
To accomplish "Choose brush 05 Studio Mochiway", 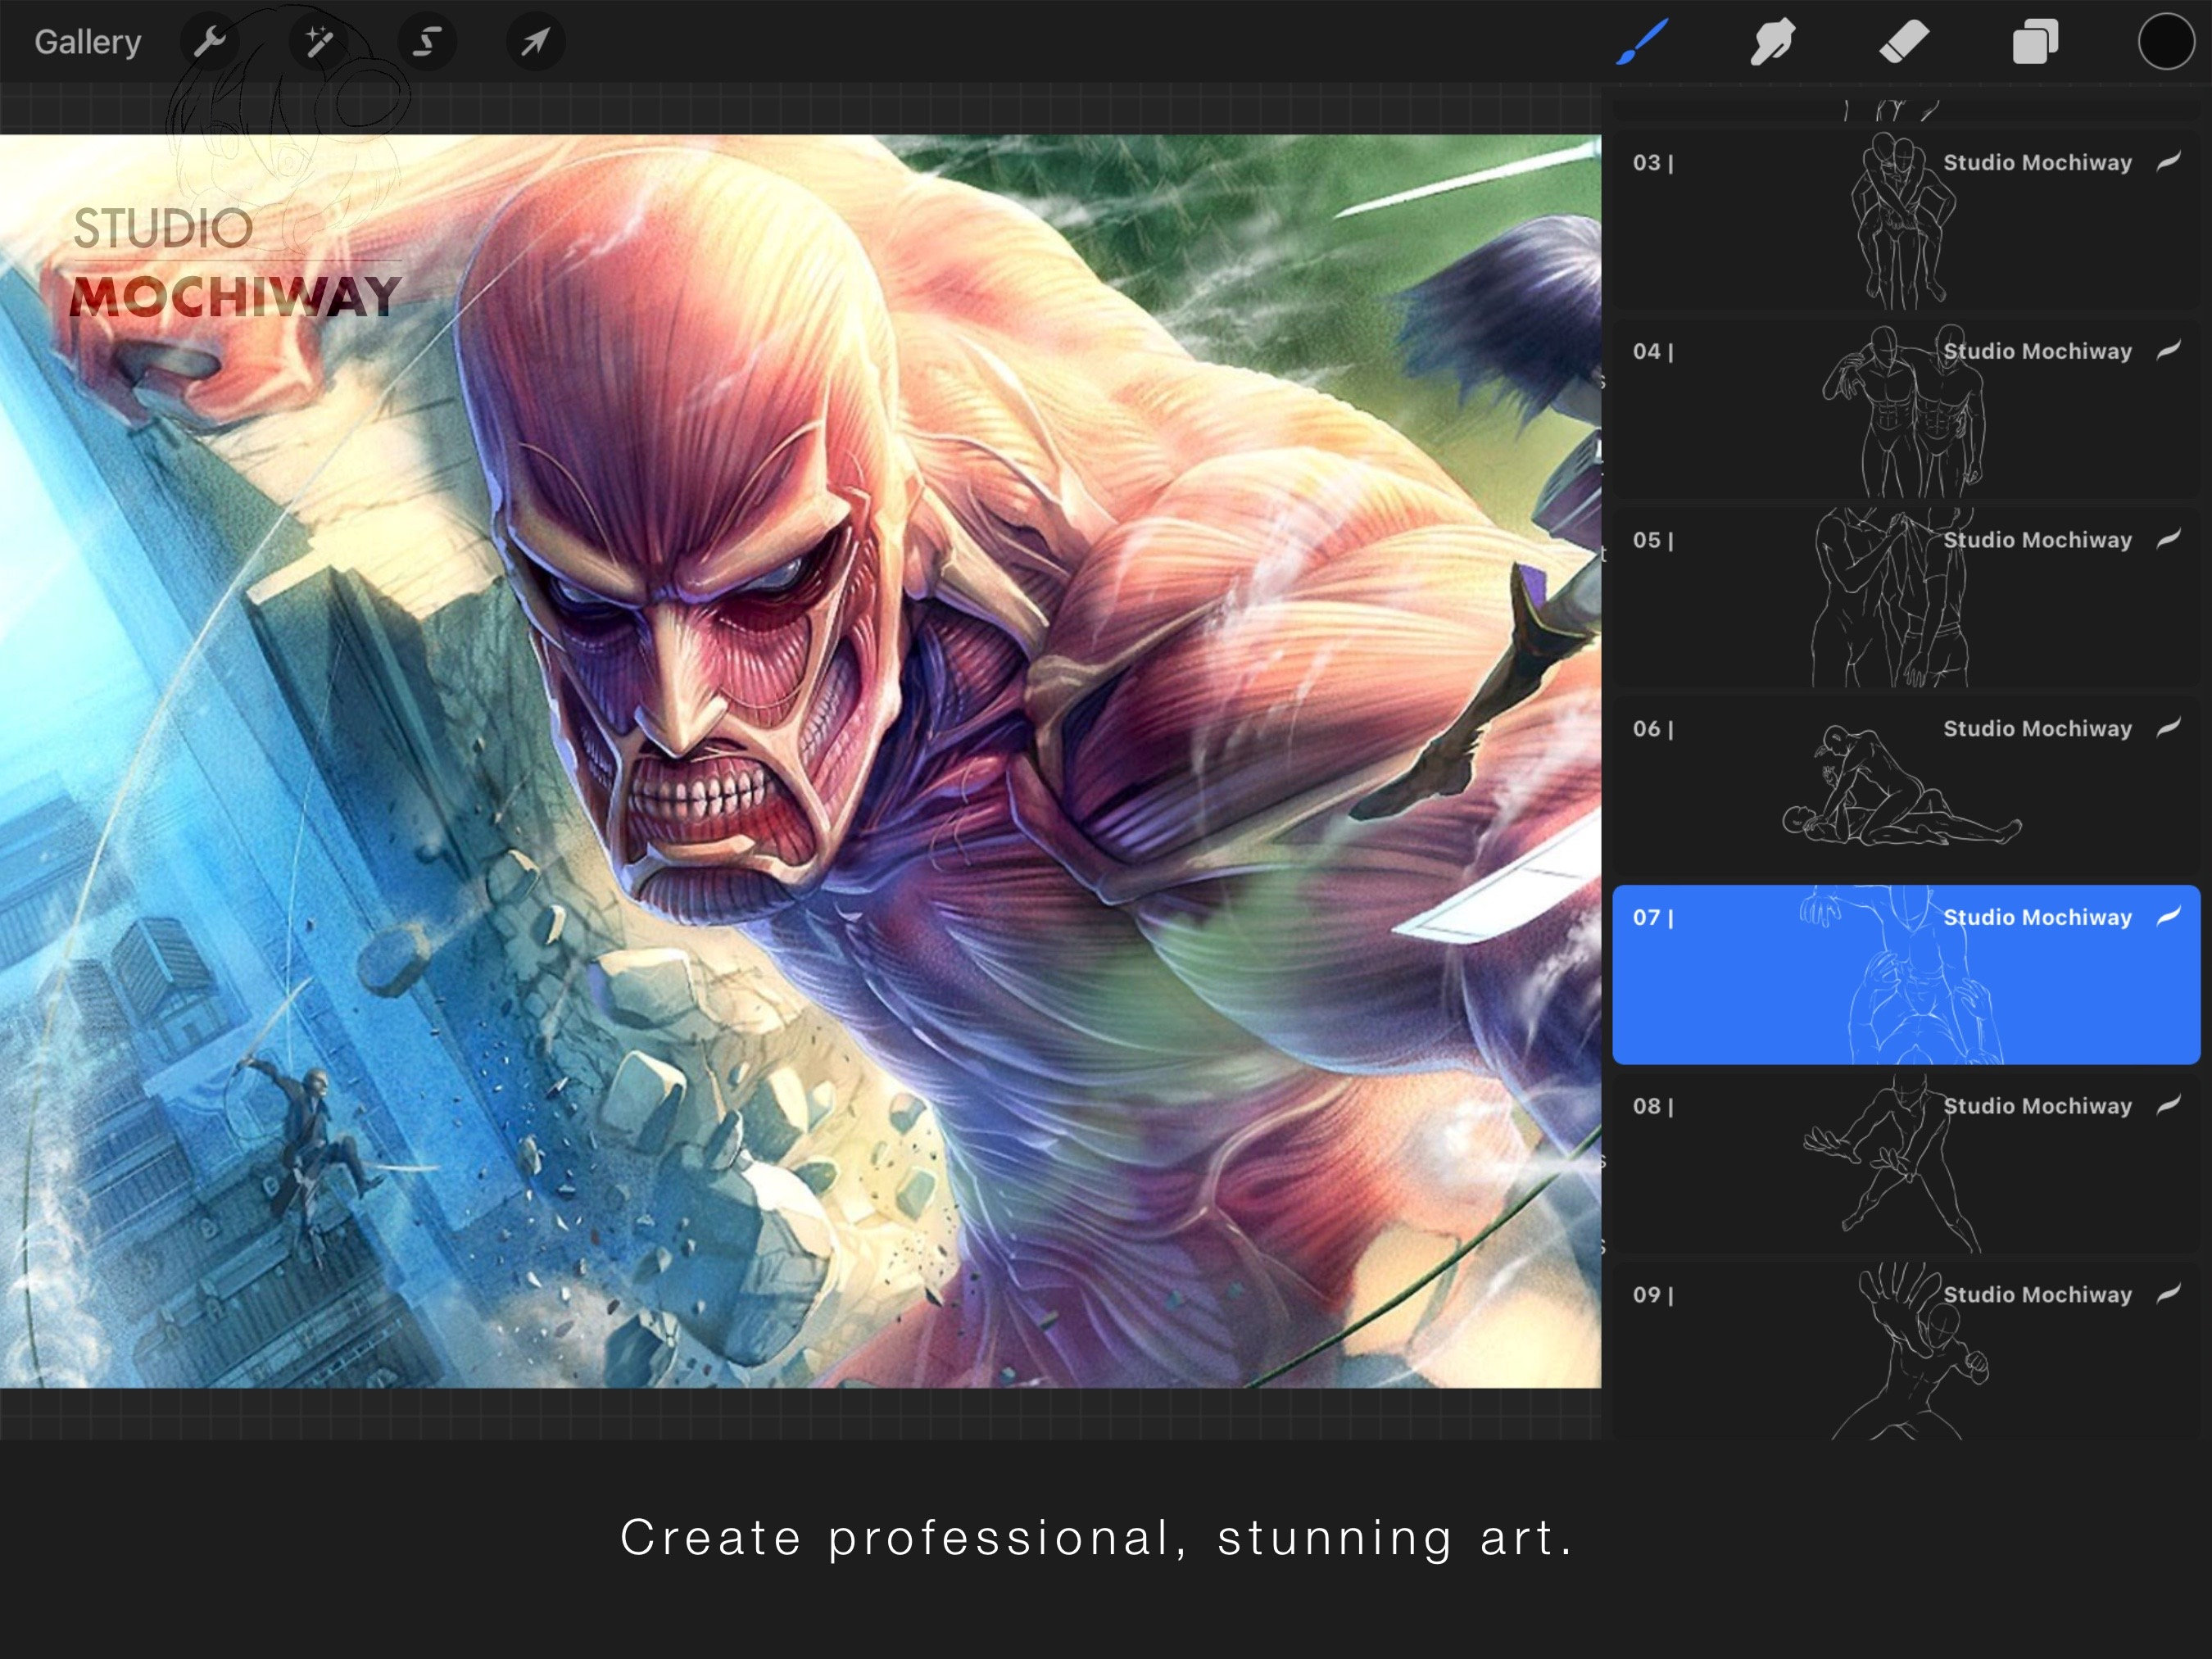I will pyautogui.click(x=1906, y=597).
